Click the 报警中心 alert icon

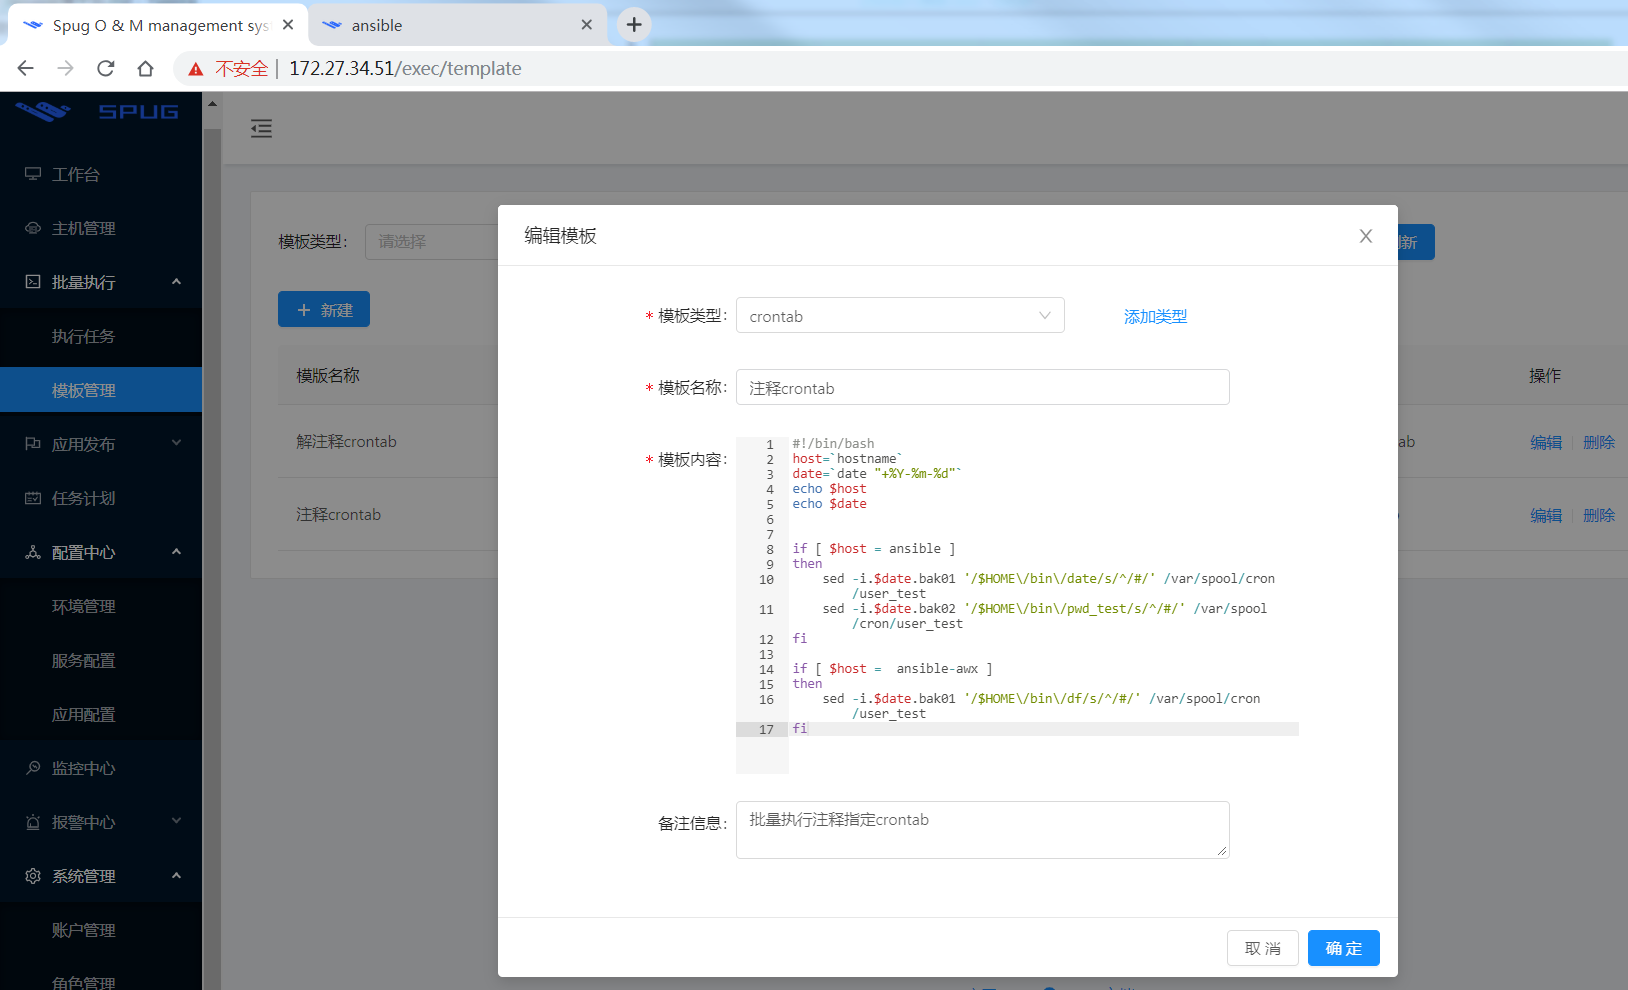click(x=33, y=822)
